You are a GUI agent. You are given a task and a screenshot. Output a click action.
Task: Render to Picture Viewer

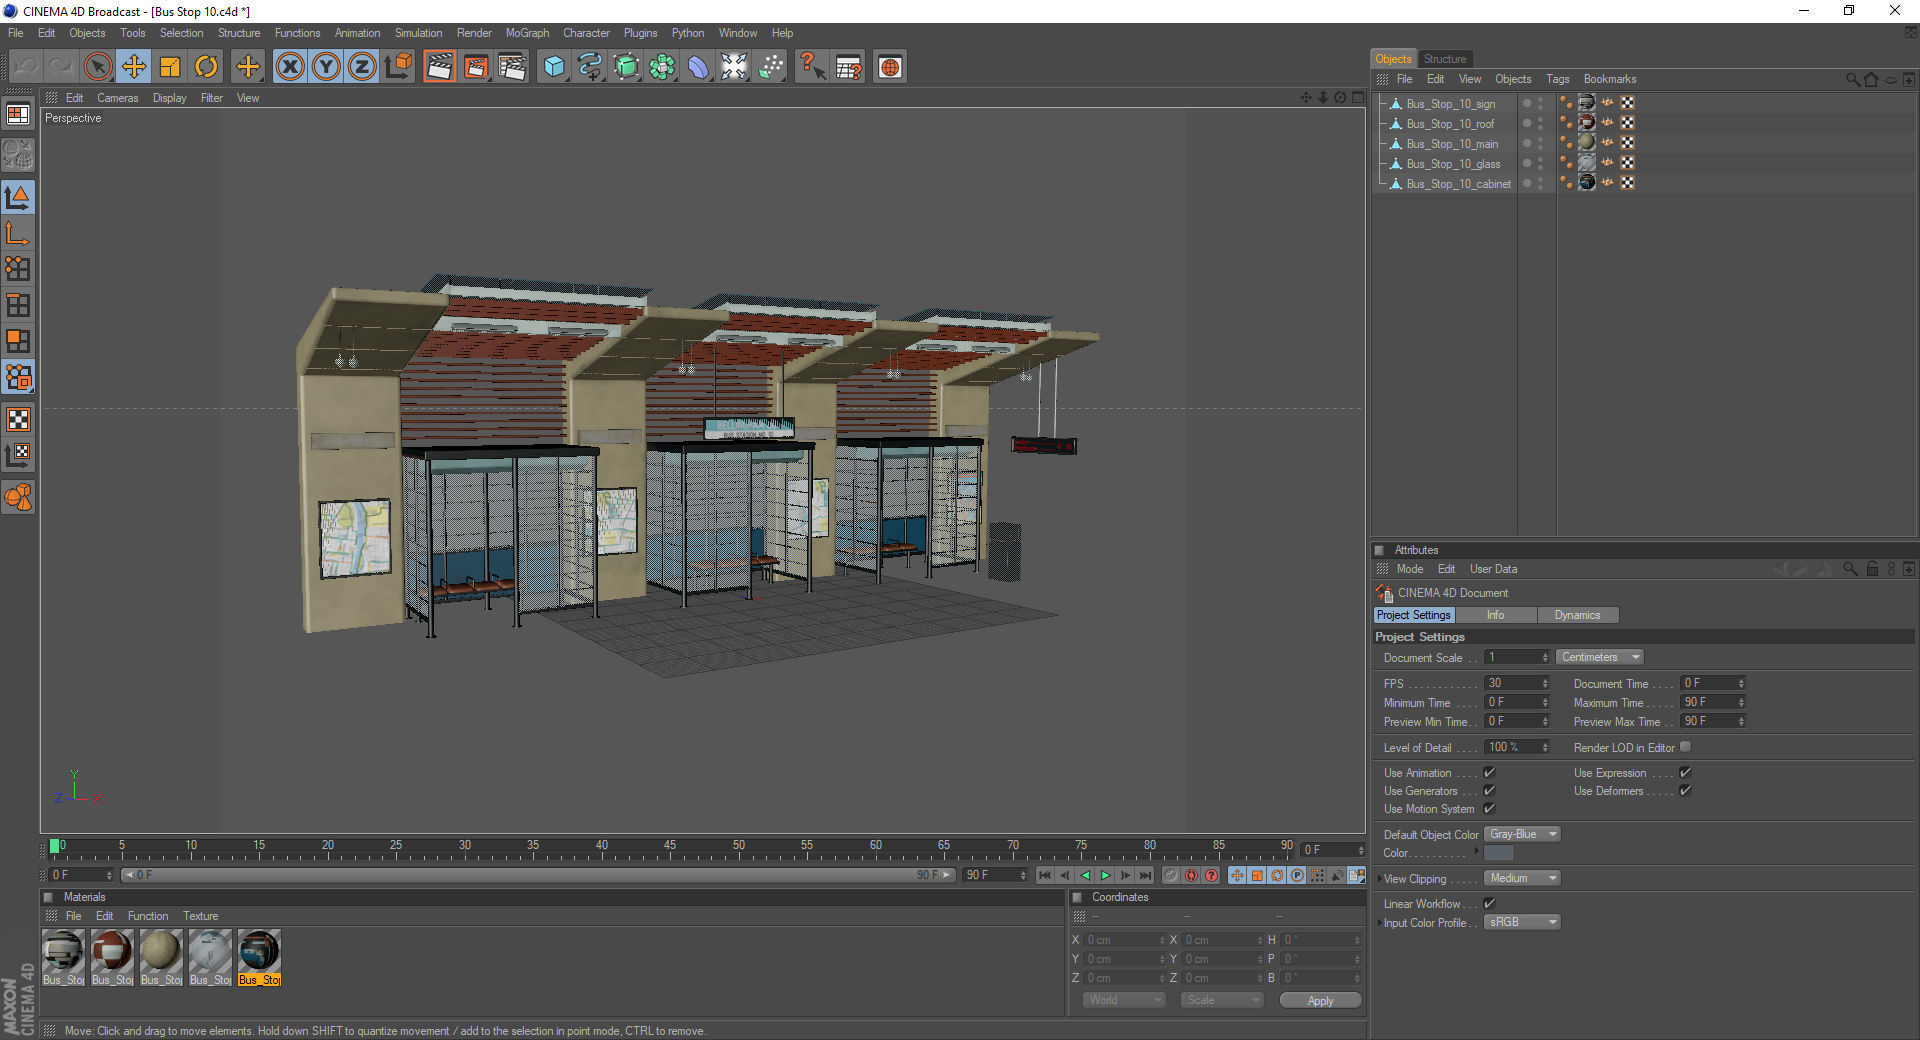(x=476, y=67)
